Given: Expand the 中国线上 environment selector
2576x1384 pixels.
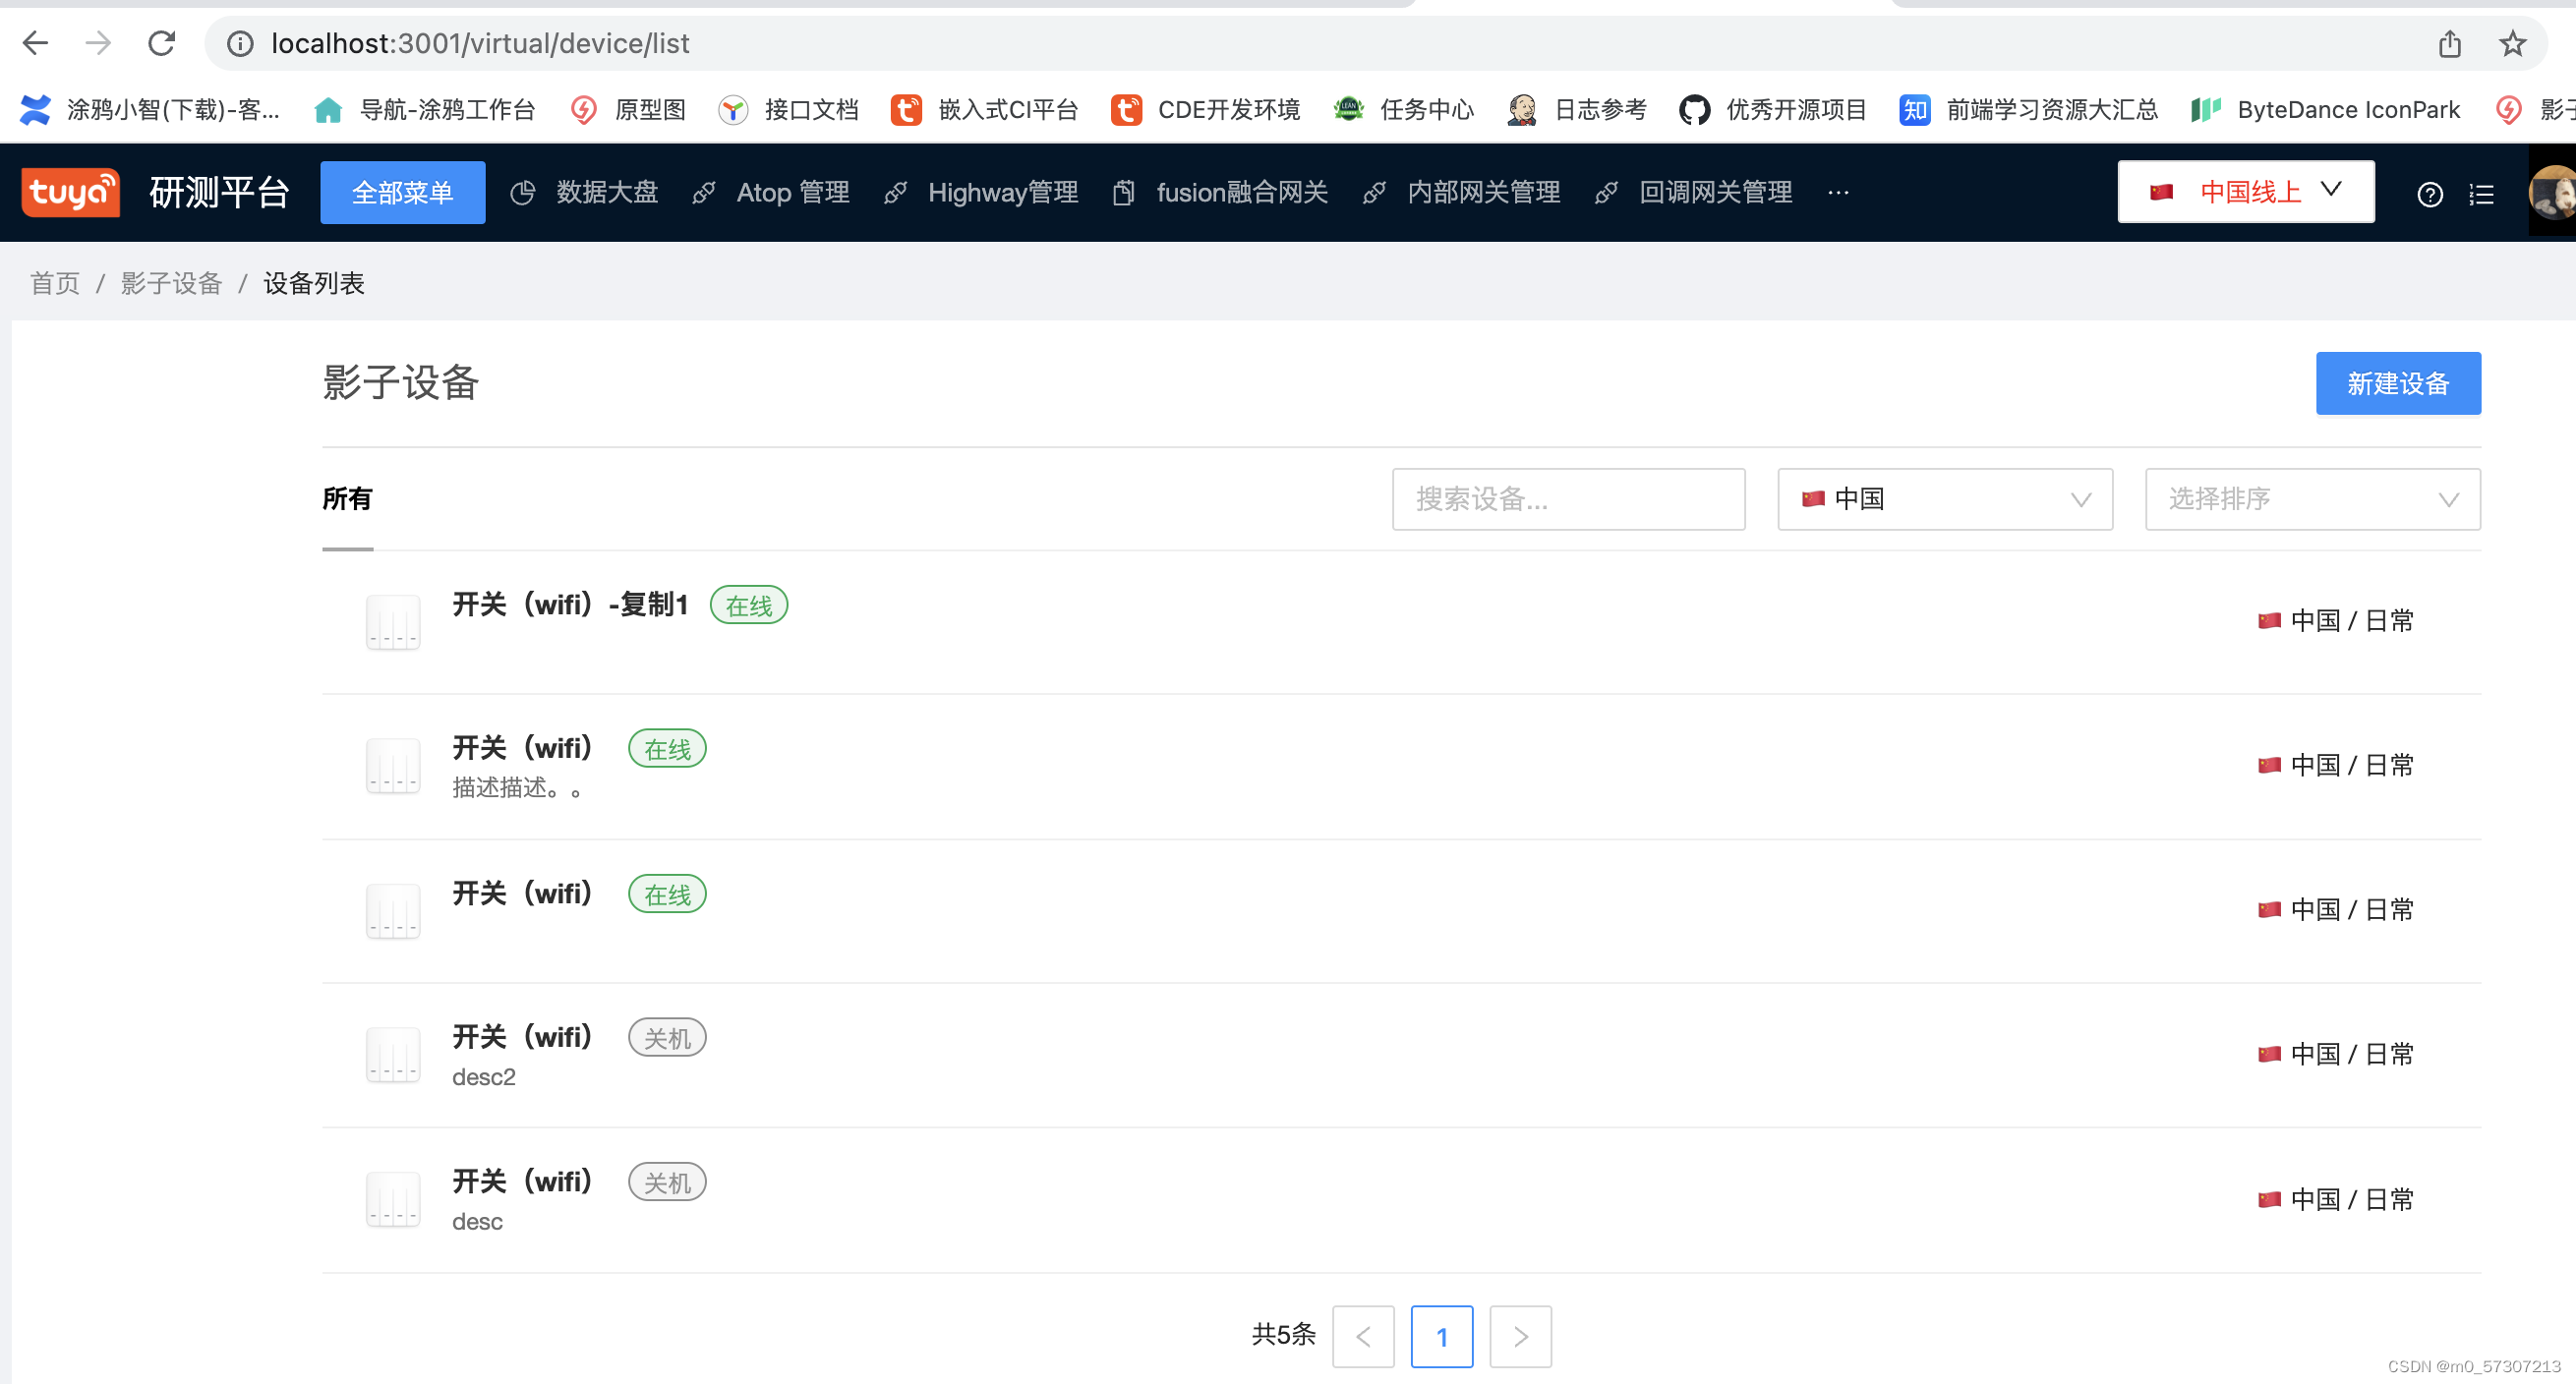Looking at the screenshot, I should [x=2244, y=191].
